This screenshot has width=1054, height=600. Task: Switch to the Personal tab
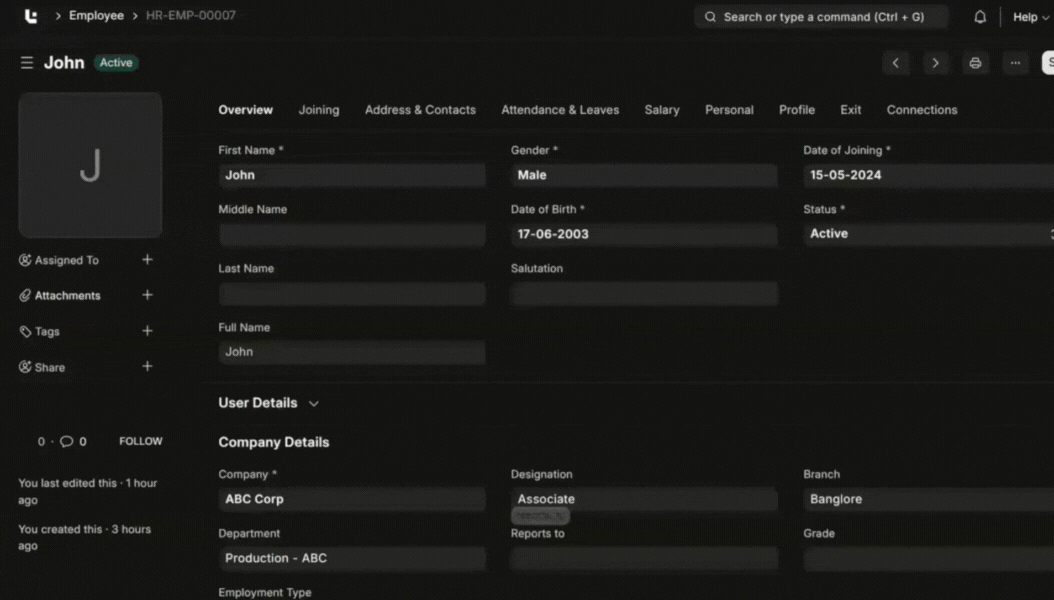729,110
